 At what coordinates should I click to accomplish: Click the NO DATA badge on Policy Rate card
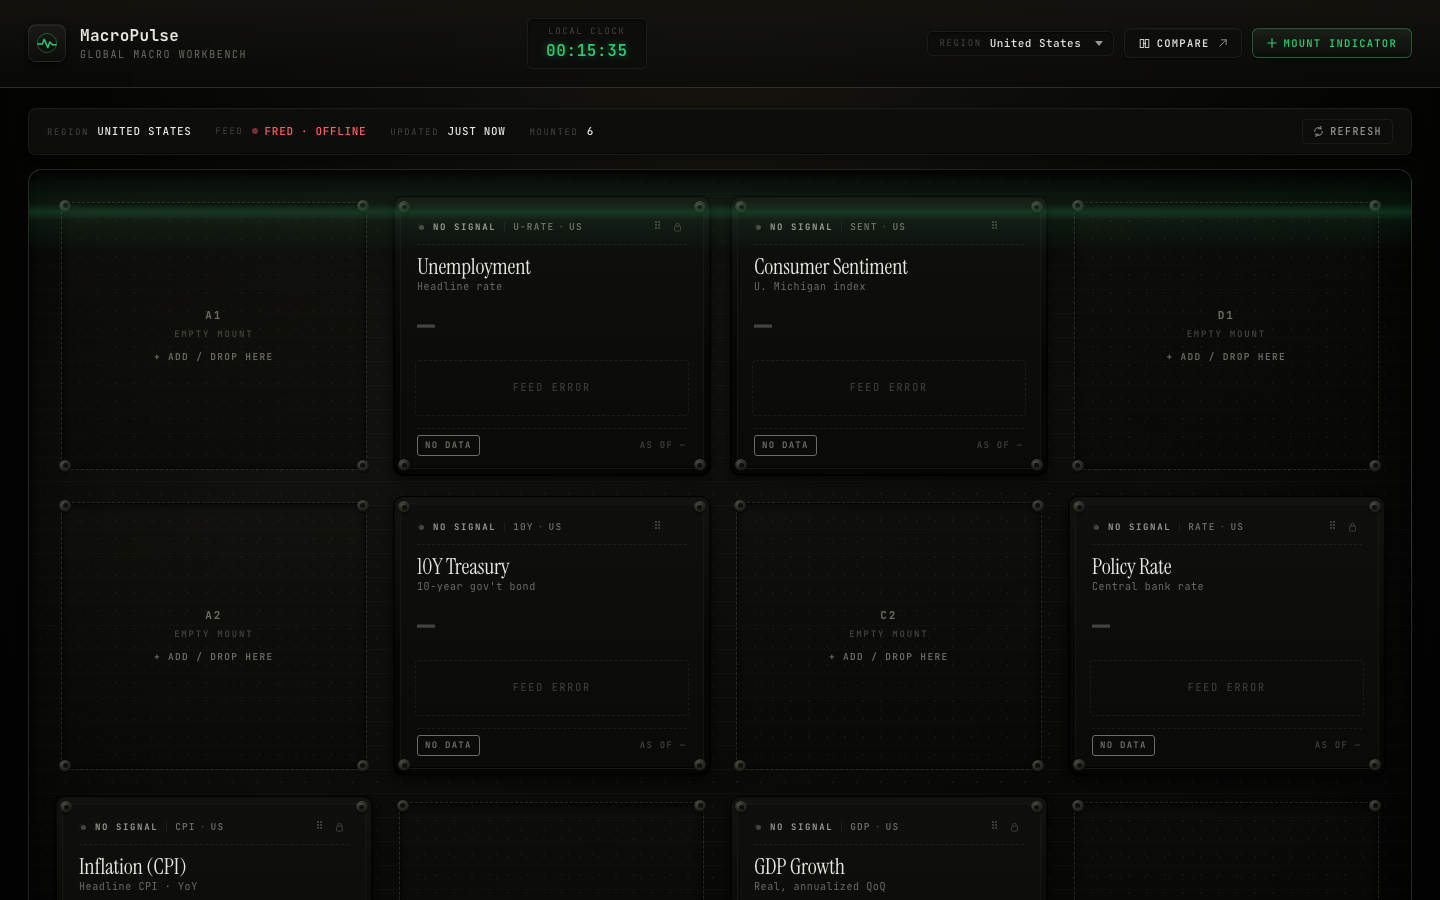coord(1123,745)
